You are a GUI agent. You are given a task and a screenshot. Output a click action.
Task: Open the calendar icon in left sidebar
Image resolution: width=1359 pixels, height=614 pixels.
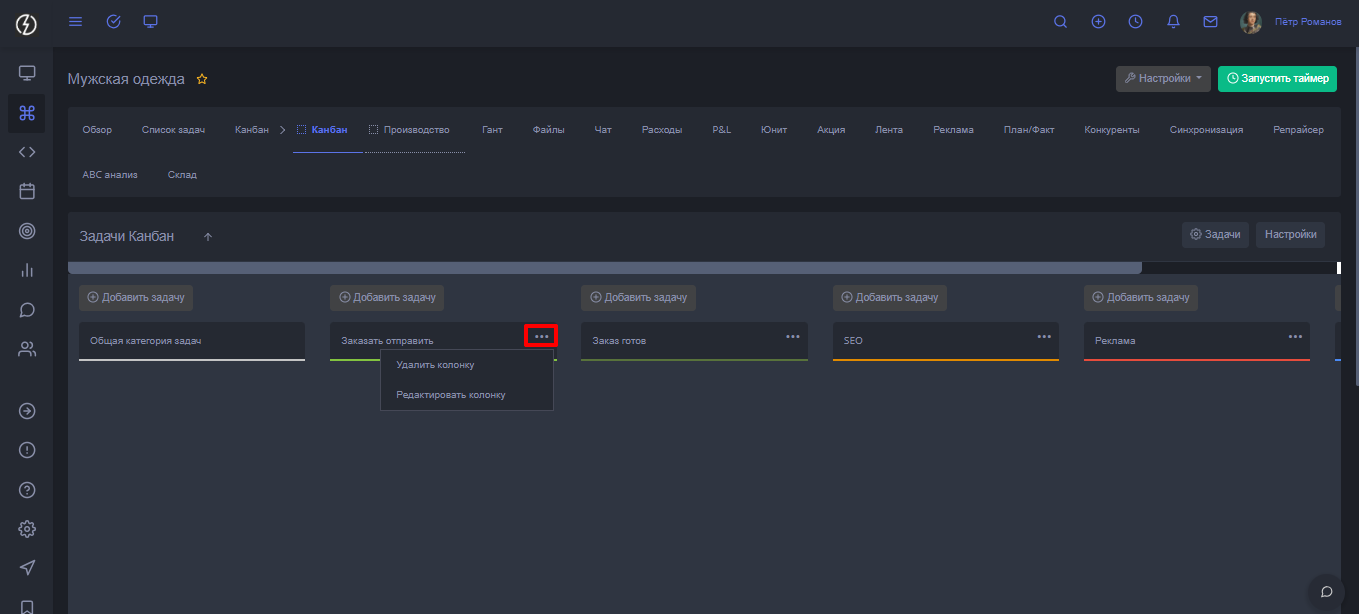27,190
